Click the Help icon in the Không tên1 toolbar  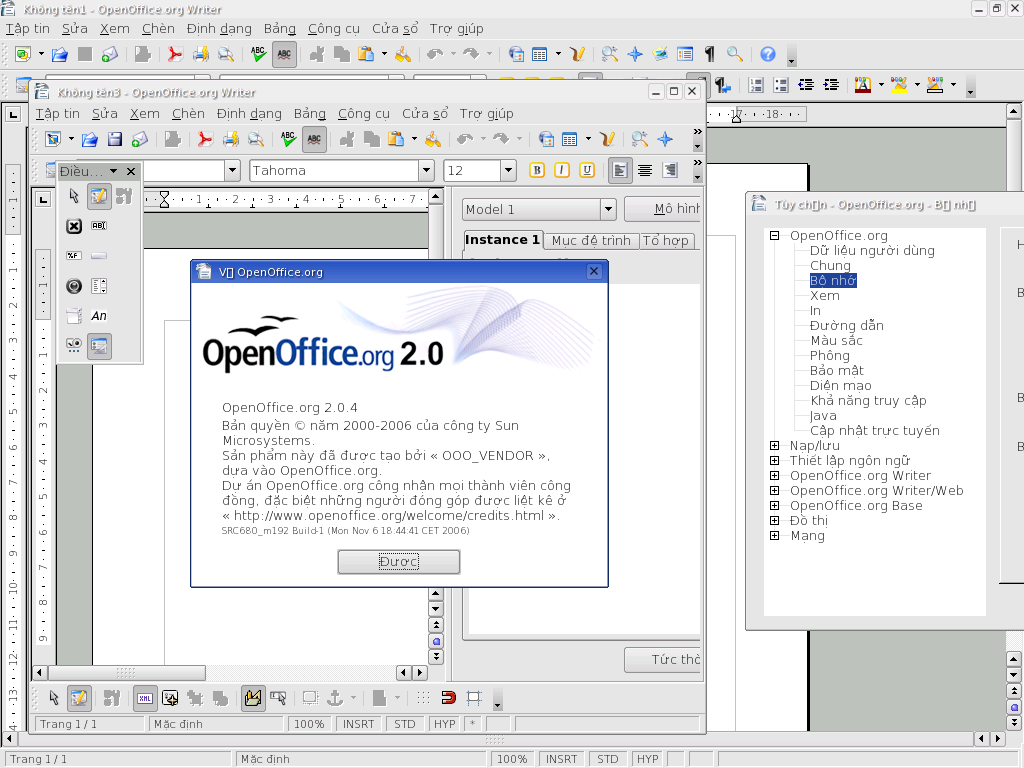(x=768, y=54)
